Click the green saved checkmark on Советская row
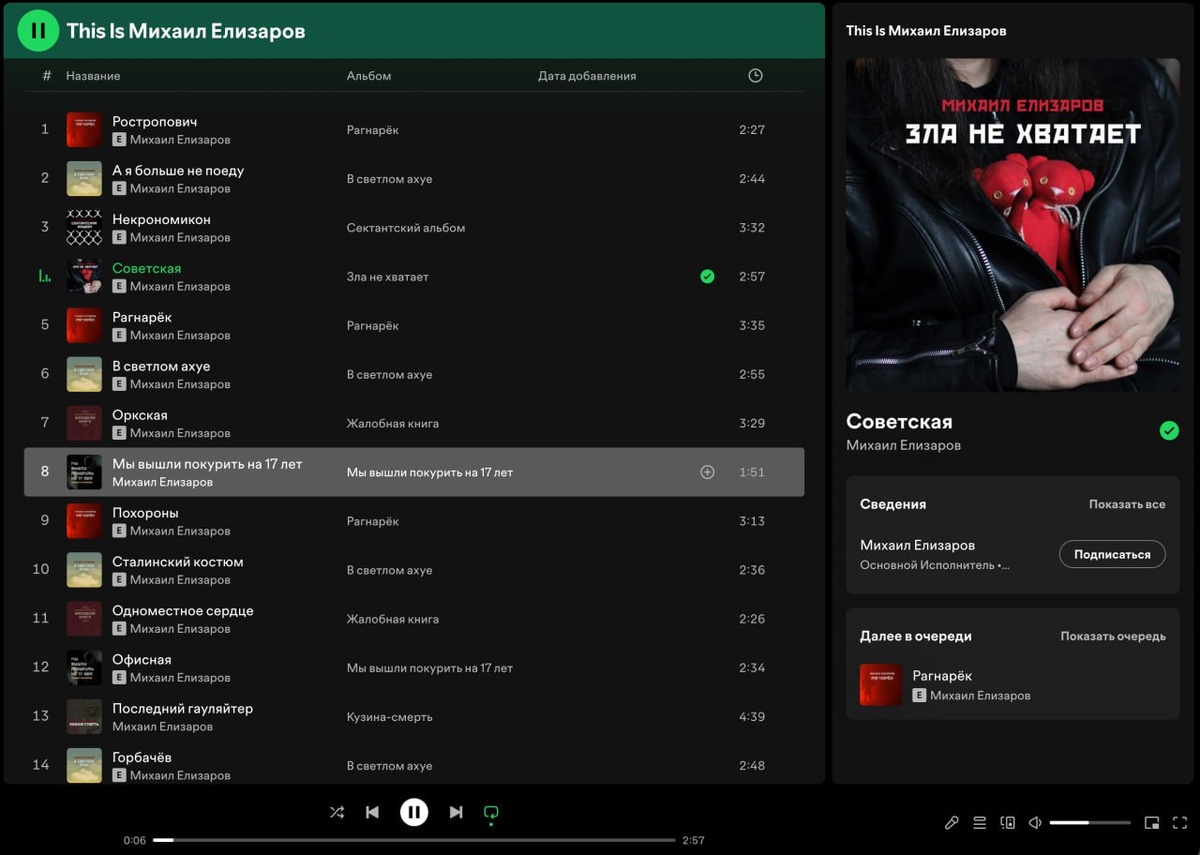1200x855 pixels. pyautogui.click(x=707, y=276)
